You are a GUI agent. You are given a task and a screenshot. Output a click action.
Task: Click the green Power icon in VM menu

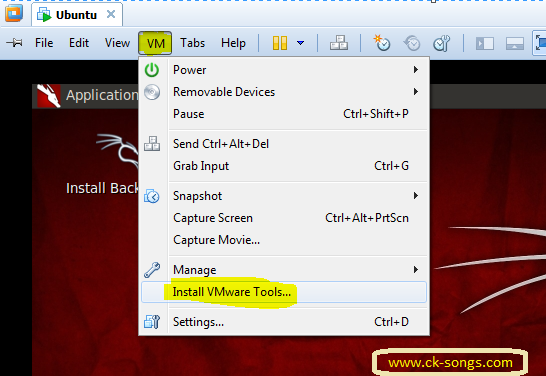[x=152, y=70]
